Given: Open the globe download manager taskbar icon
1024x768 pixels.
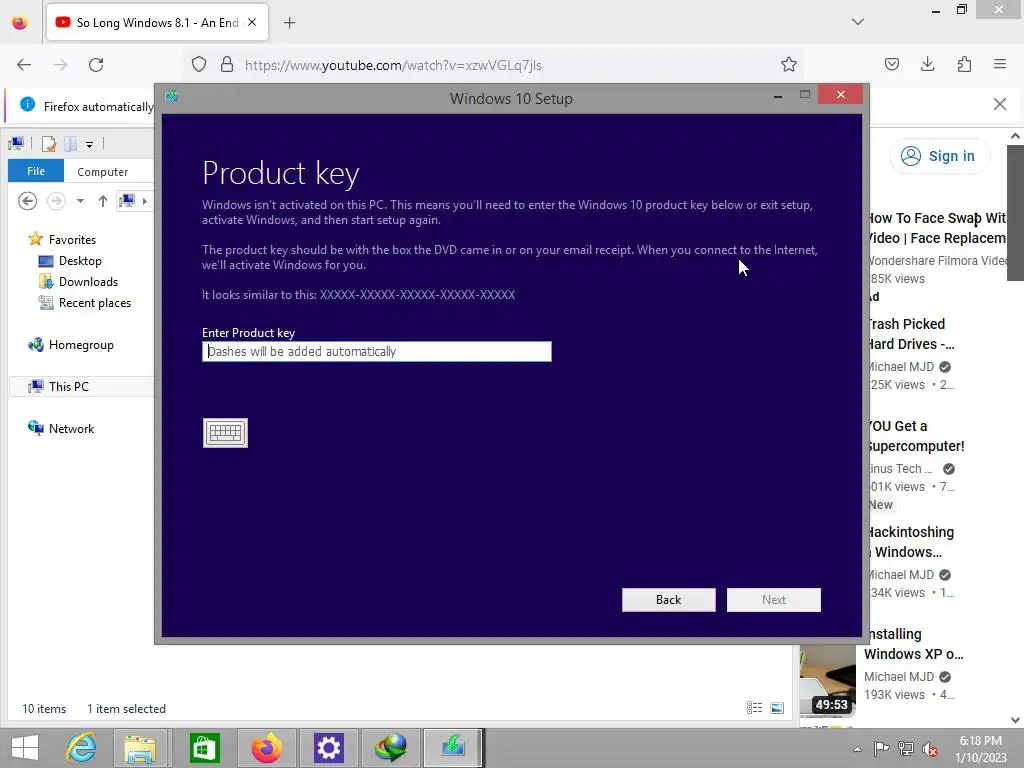Looking at the screenshot, I should 391,748.
